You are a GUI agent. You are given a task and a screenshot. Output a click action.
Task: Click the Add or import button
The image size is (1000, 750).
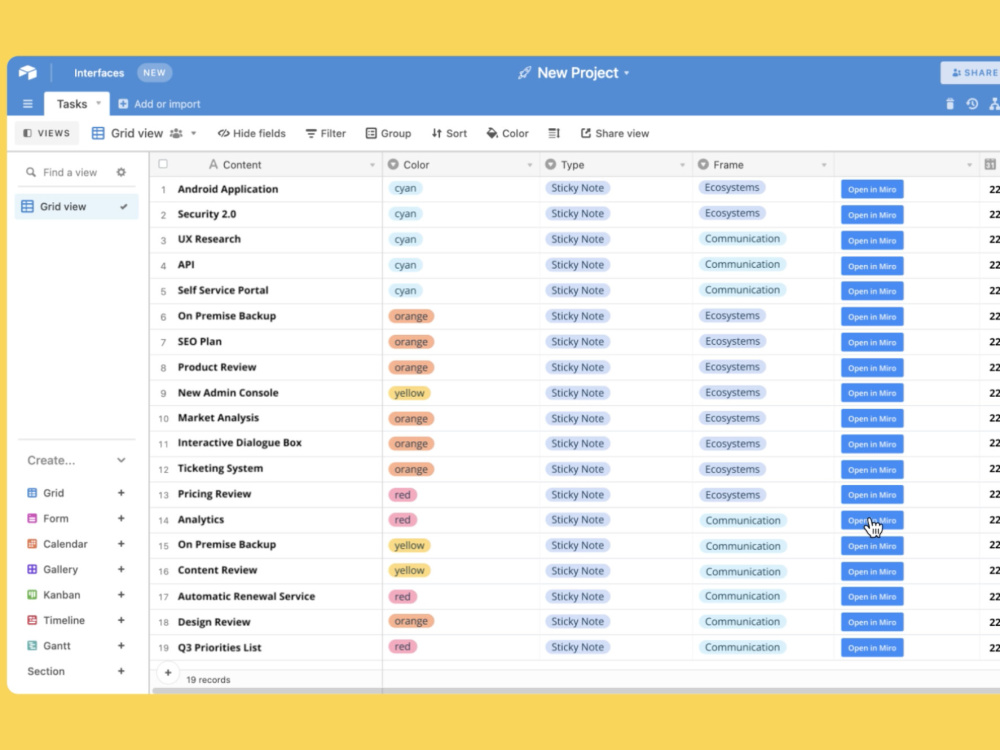click(x=159, y=104)
